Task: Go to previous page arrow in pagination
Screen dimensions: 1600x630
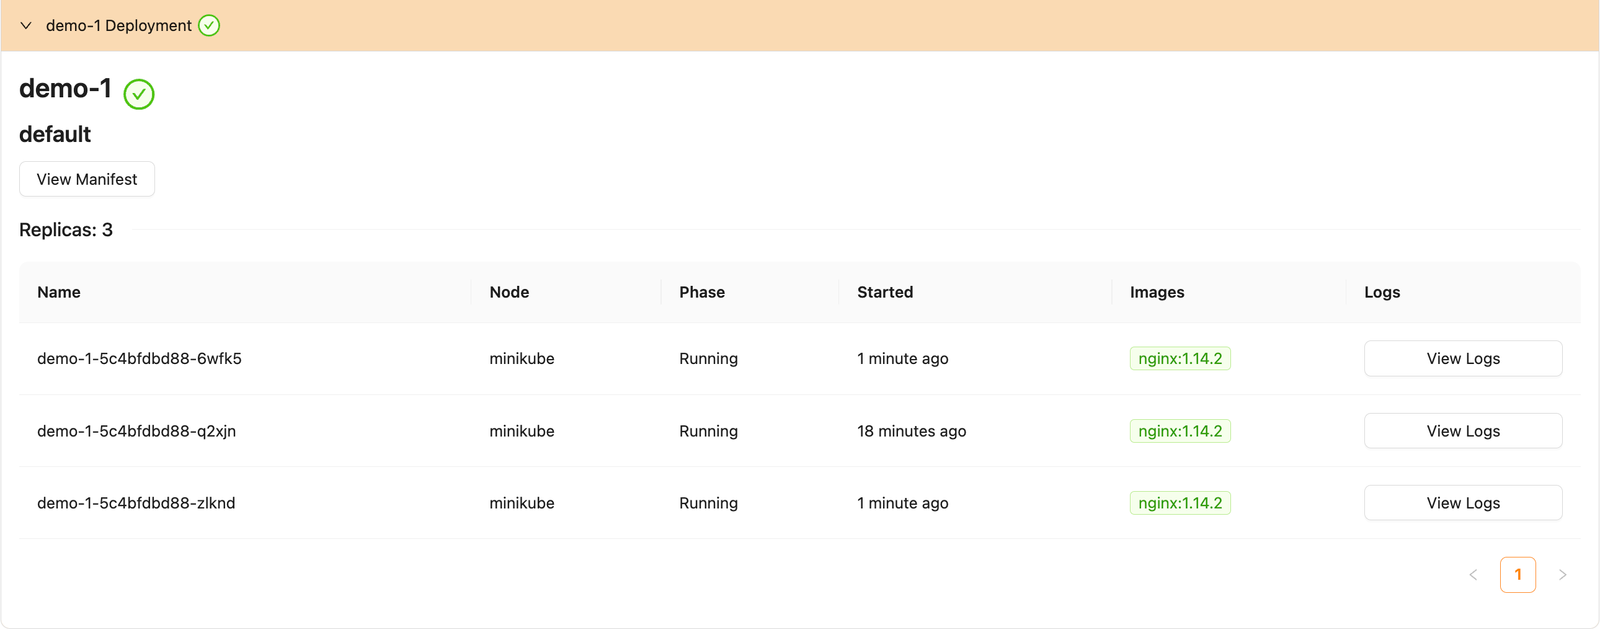Action: coord(1473,575)
